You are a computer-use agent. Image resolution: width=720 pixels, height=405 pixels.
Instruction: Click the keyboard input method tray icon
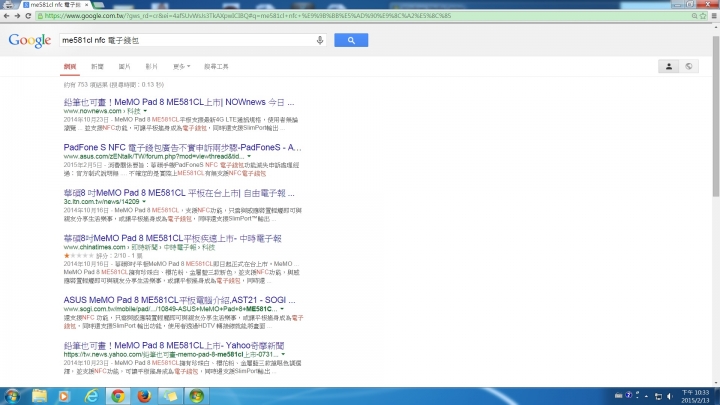[x=619, y=395]
